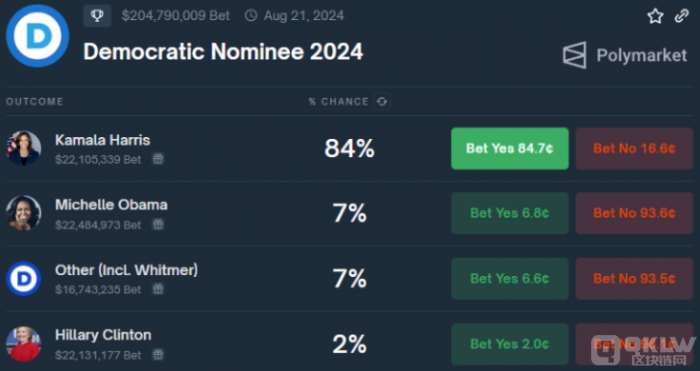Click gift icon under Other (Incl. Whitmer)
The image size is (700, 371).
tap(158, 289)
